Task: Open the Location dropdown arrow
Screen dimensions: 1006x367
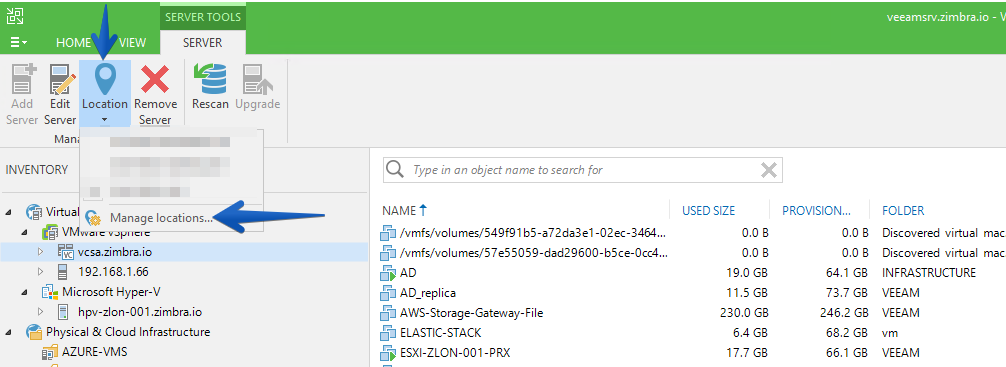Action: point(105,120)
